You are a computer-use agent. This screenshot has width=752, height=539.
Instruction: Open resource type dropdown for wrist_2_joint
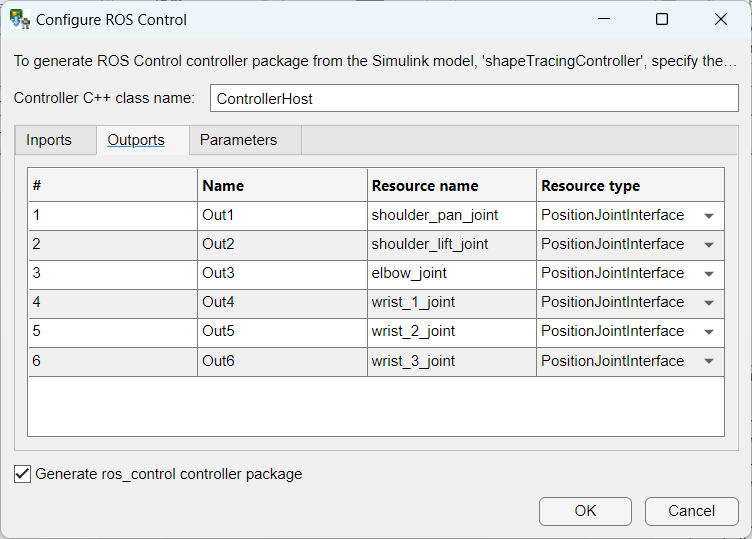pyautogui.click(x=708, y=332)
